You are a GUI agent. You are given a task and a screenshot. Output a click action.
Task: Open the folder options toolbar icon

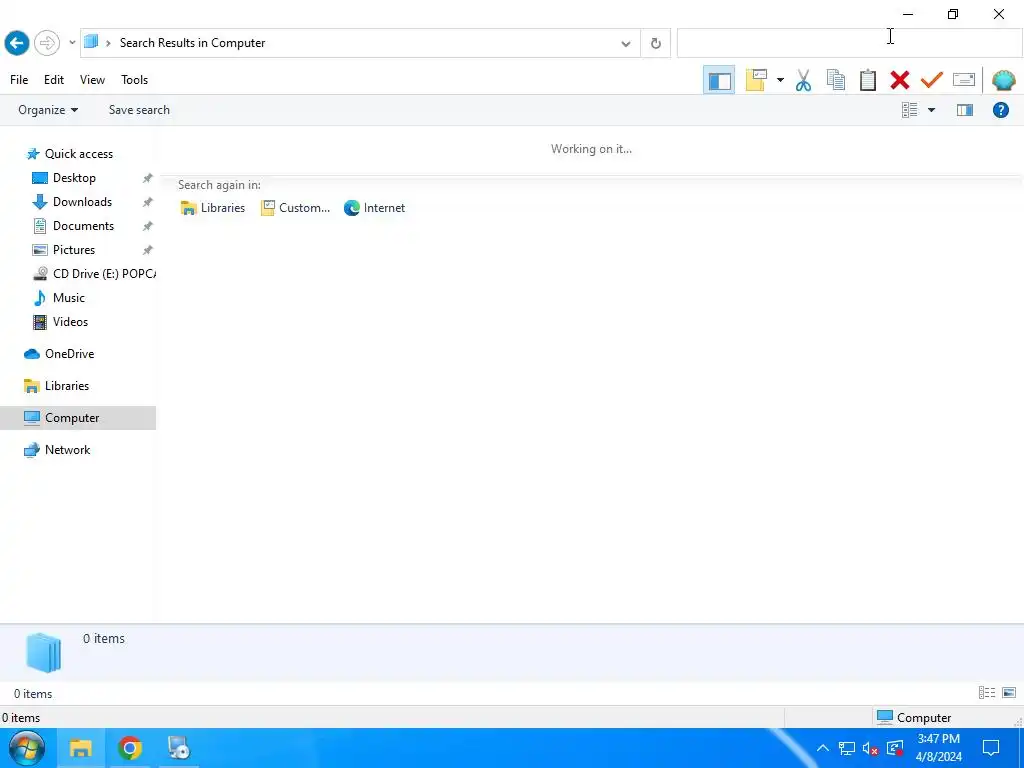(x=756, y=80)
